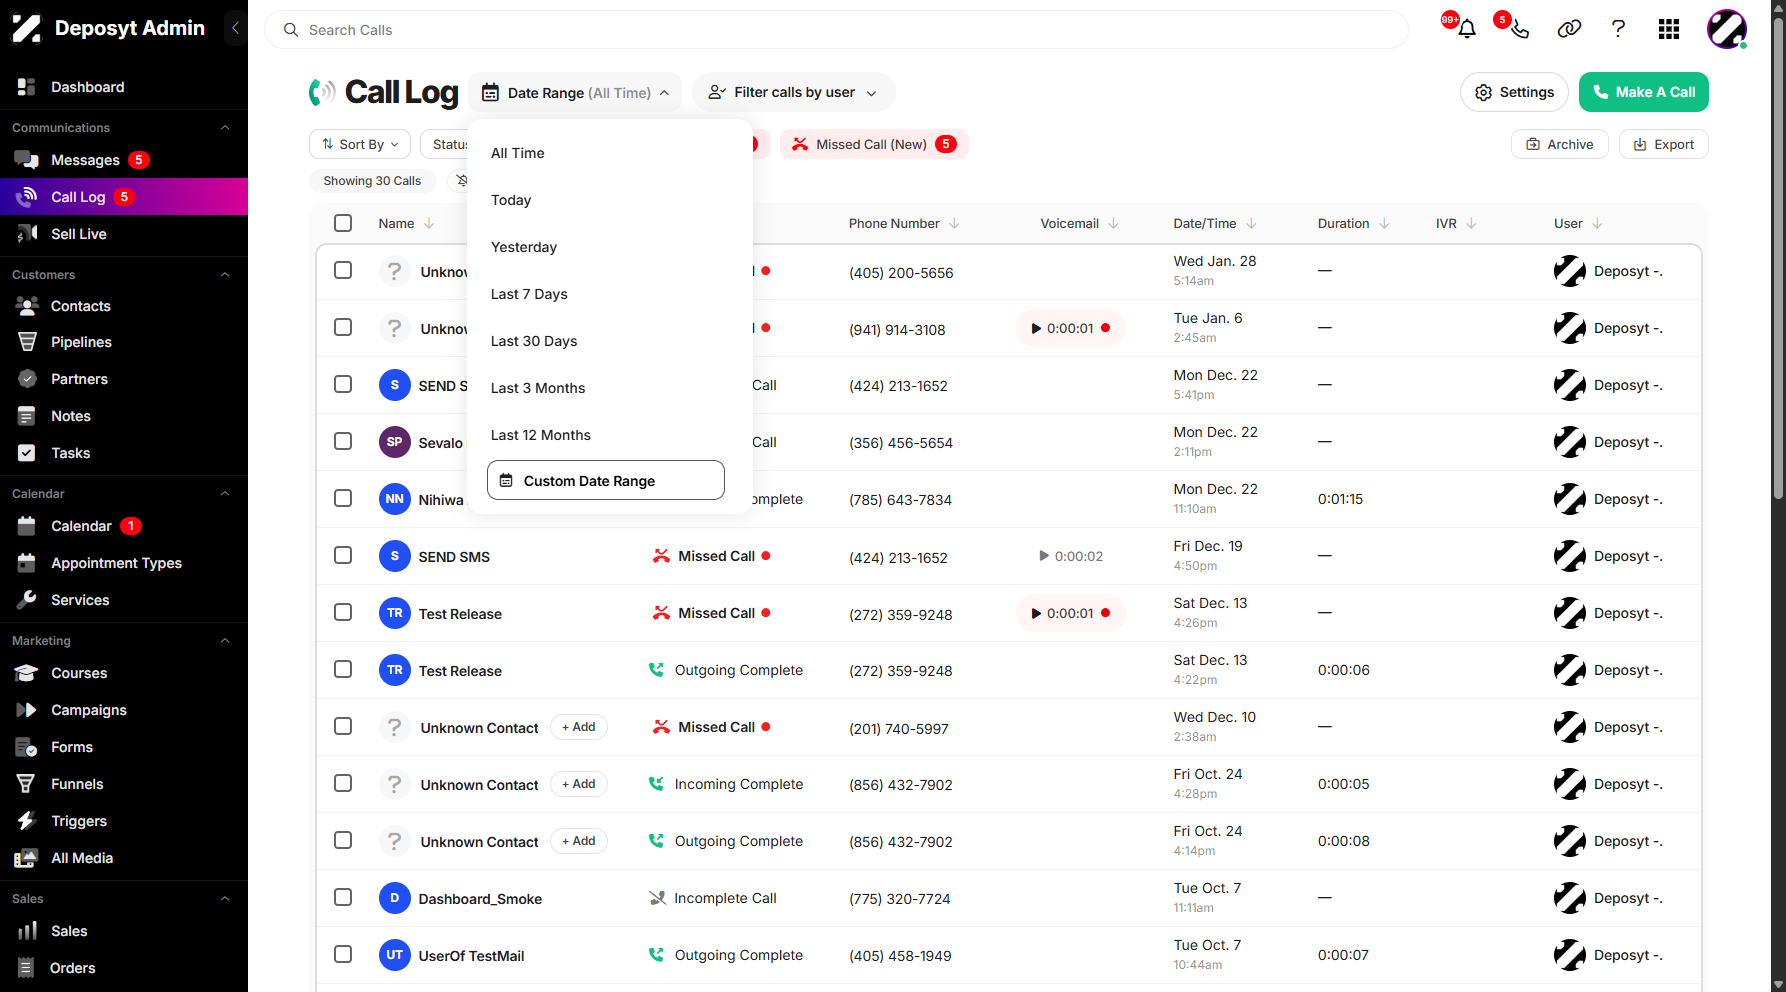Play voicemail for Test Release missed call
Image resolution: width=1786 pixels, height=992 pixels.
click(x=1037, y=613)
